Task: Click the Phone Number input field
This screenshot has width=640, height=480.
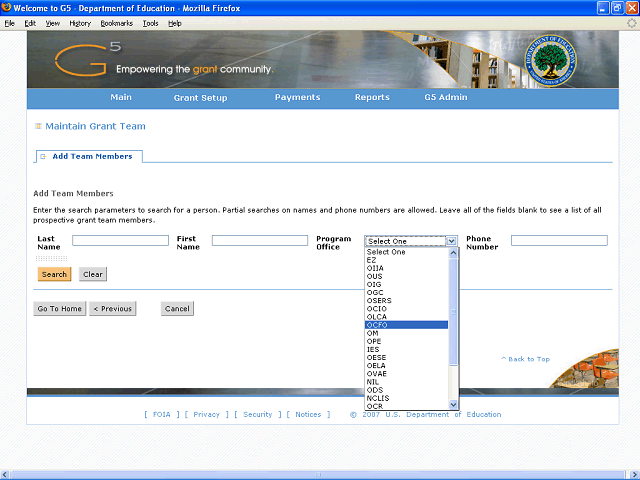Action: [x=559, y=240]
